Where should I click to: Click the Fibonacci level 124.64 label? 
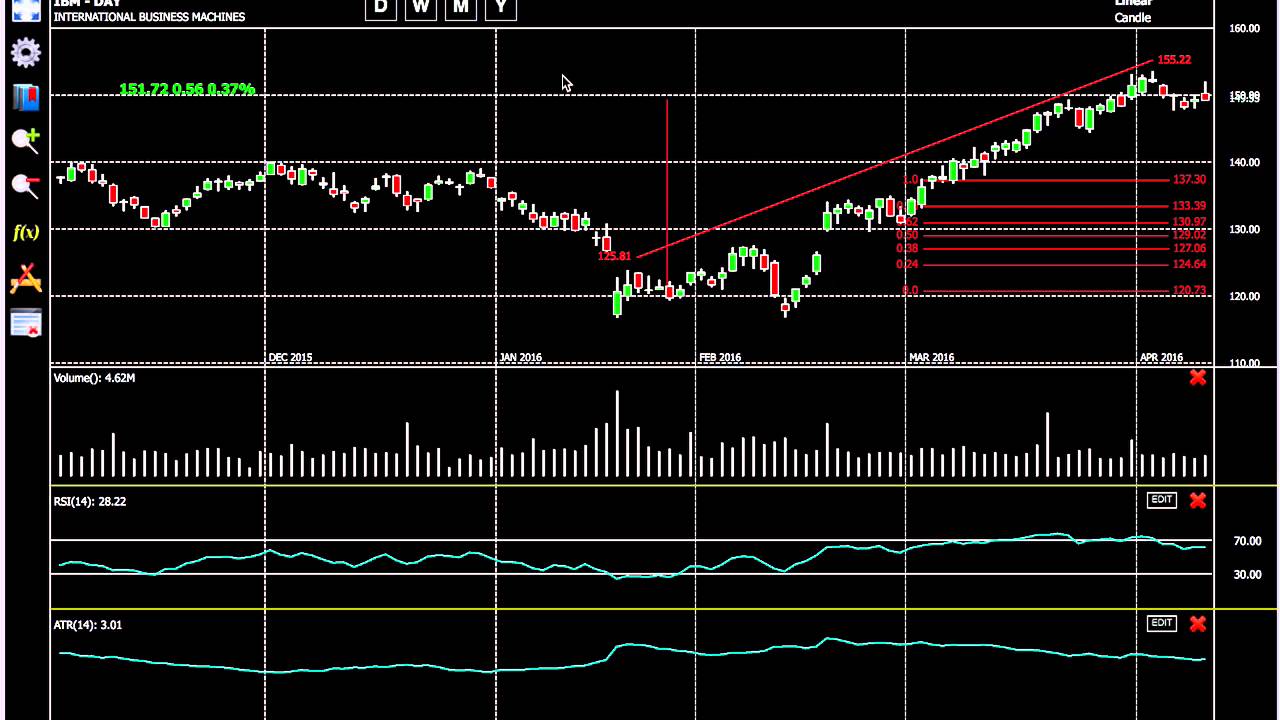point(1189,264)
